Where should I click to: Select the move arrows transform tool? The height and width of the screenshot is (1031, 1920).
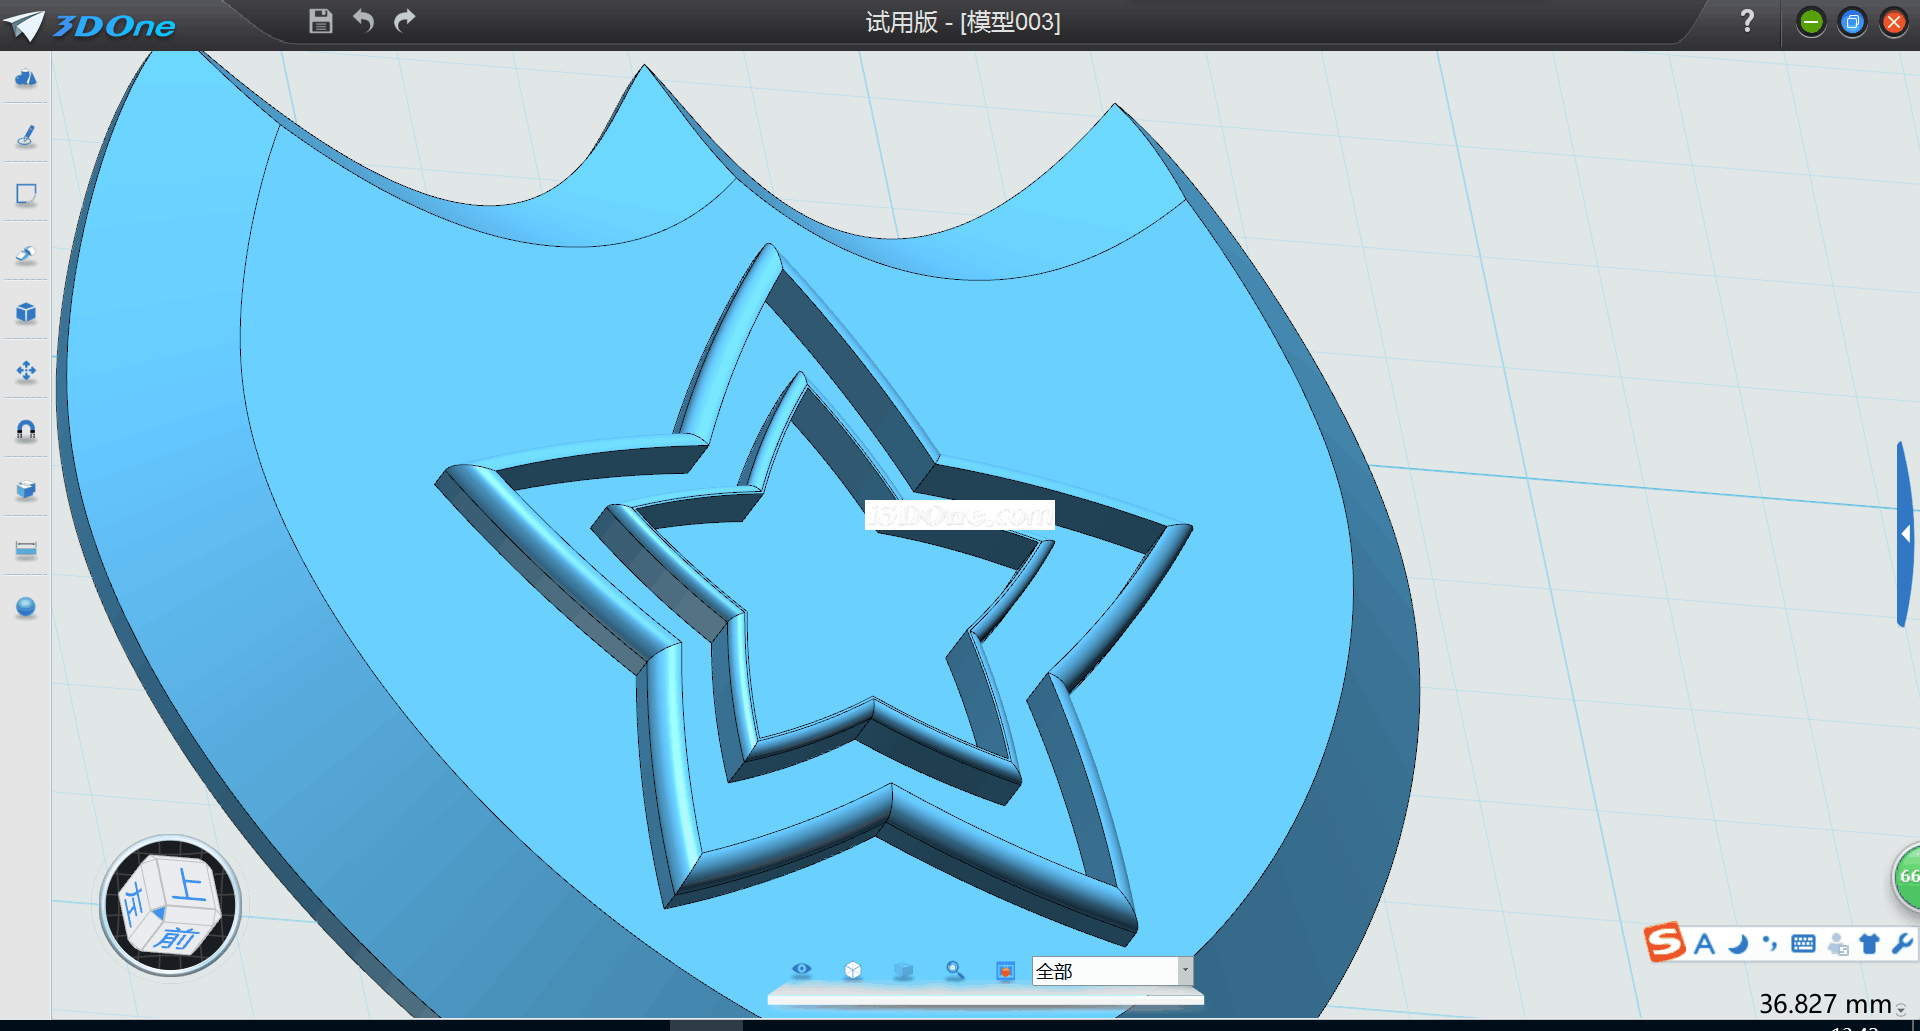pos(26,372)
